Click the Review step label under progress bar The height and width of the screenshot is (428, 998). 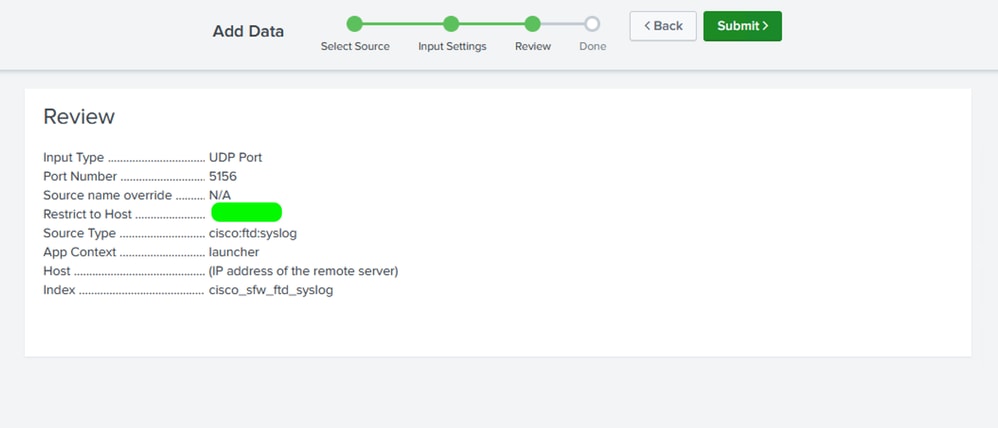tap(533, 46)
